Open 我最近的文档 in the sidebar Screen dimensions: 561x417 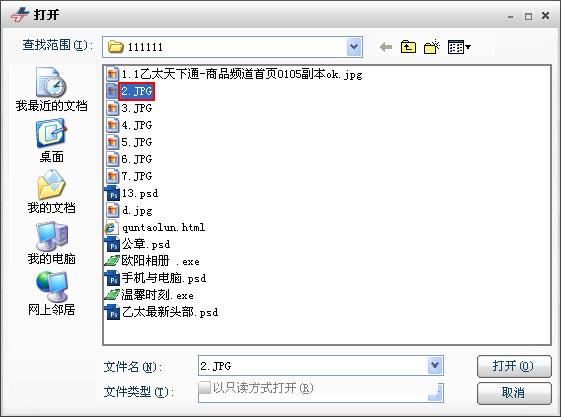(51, 89)
